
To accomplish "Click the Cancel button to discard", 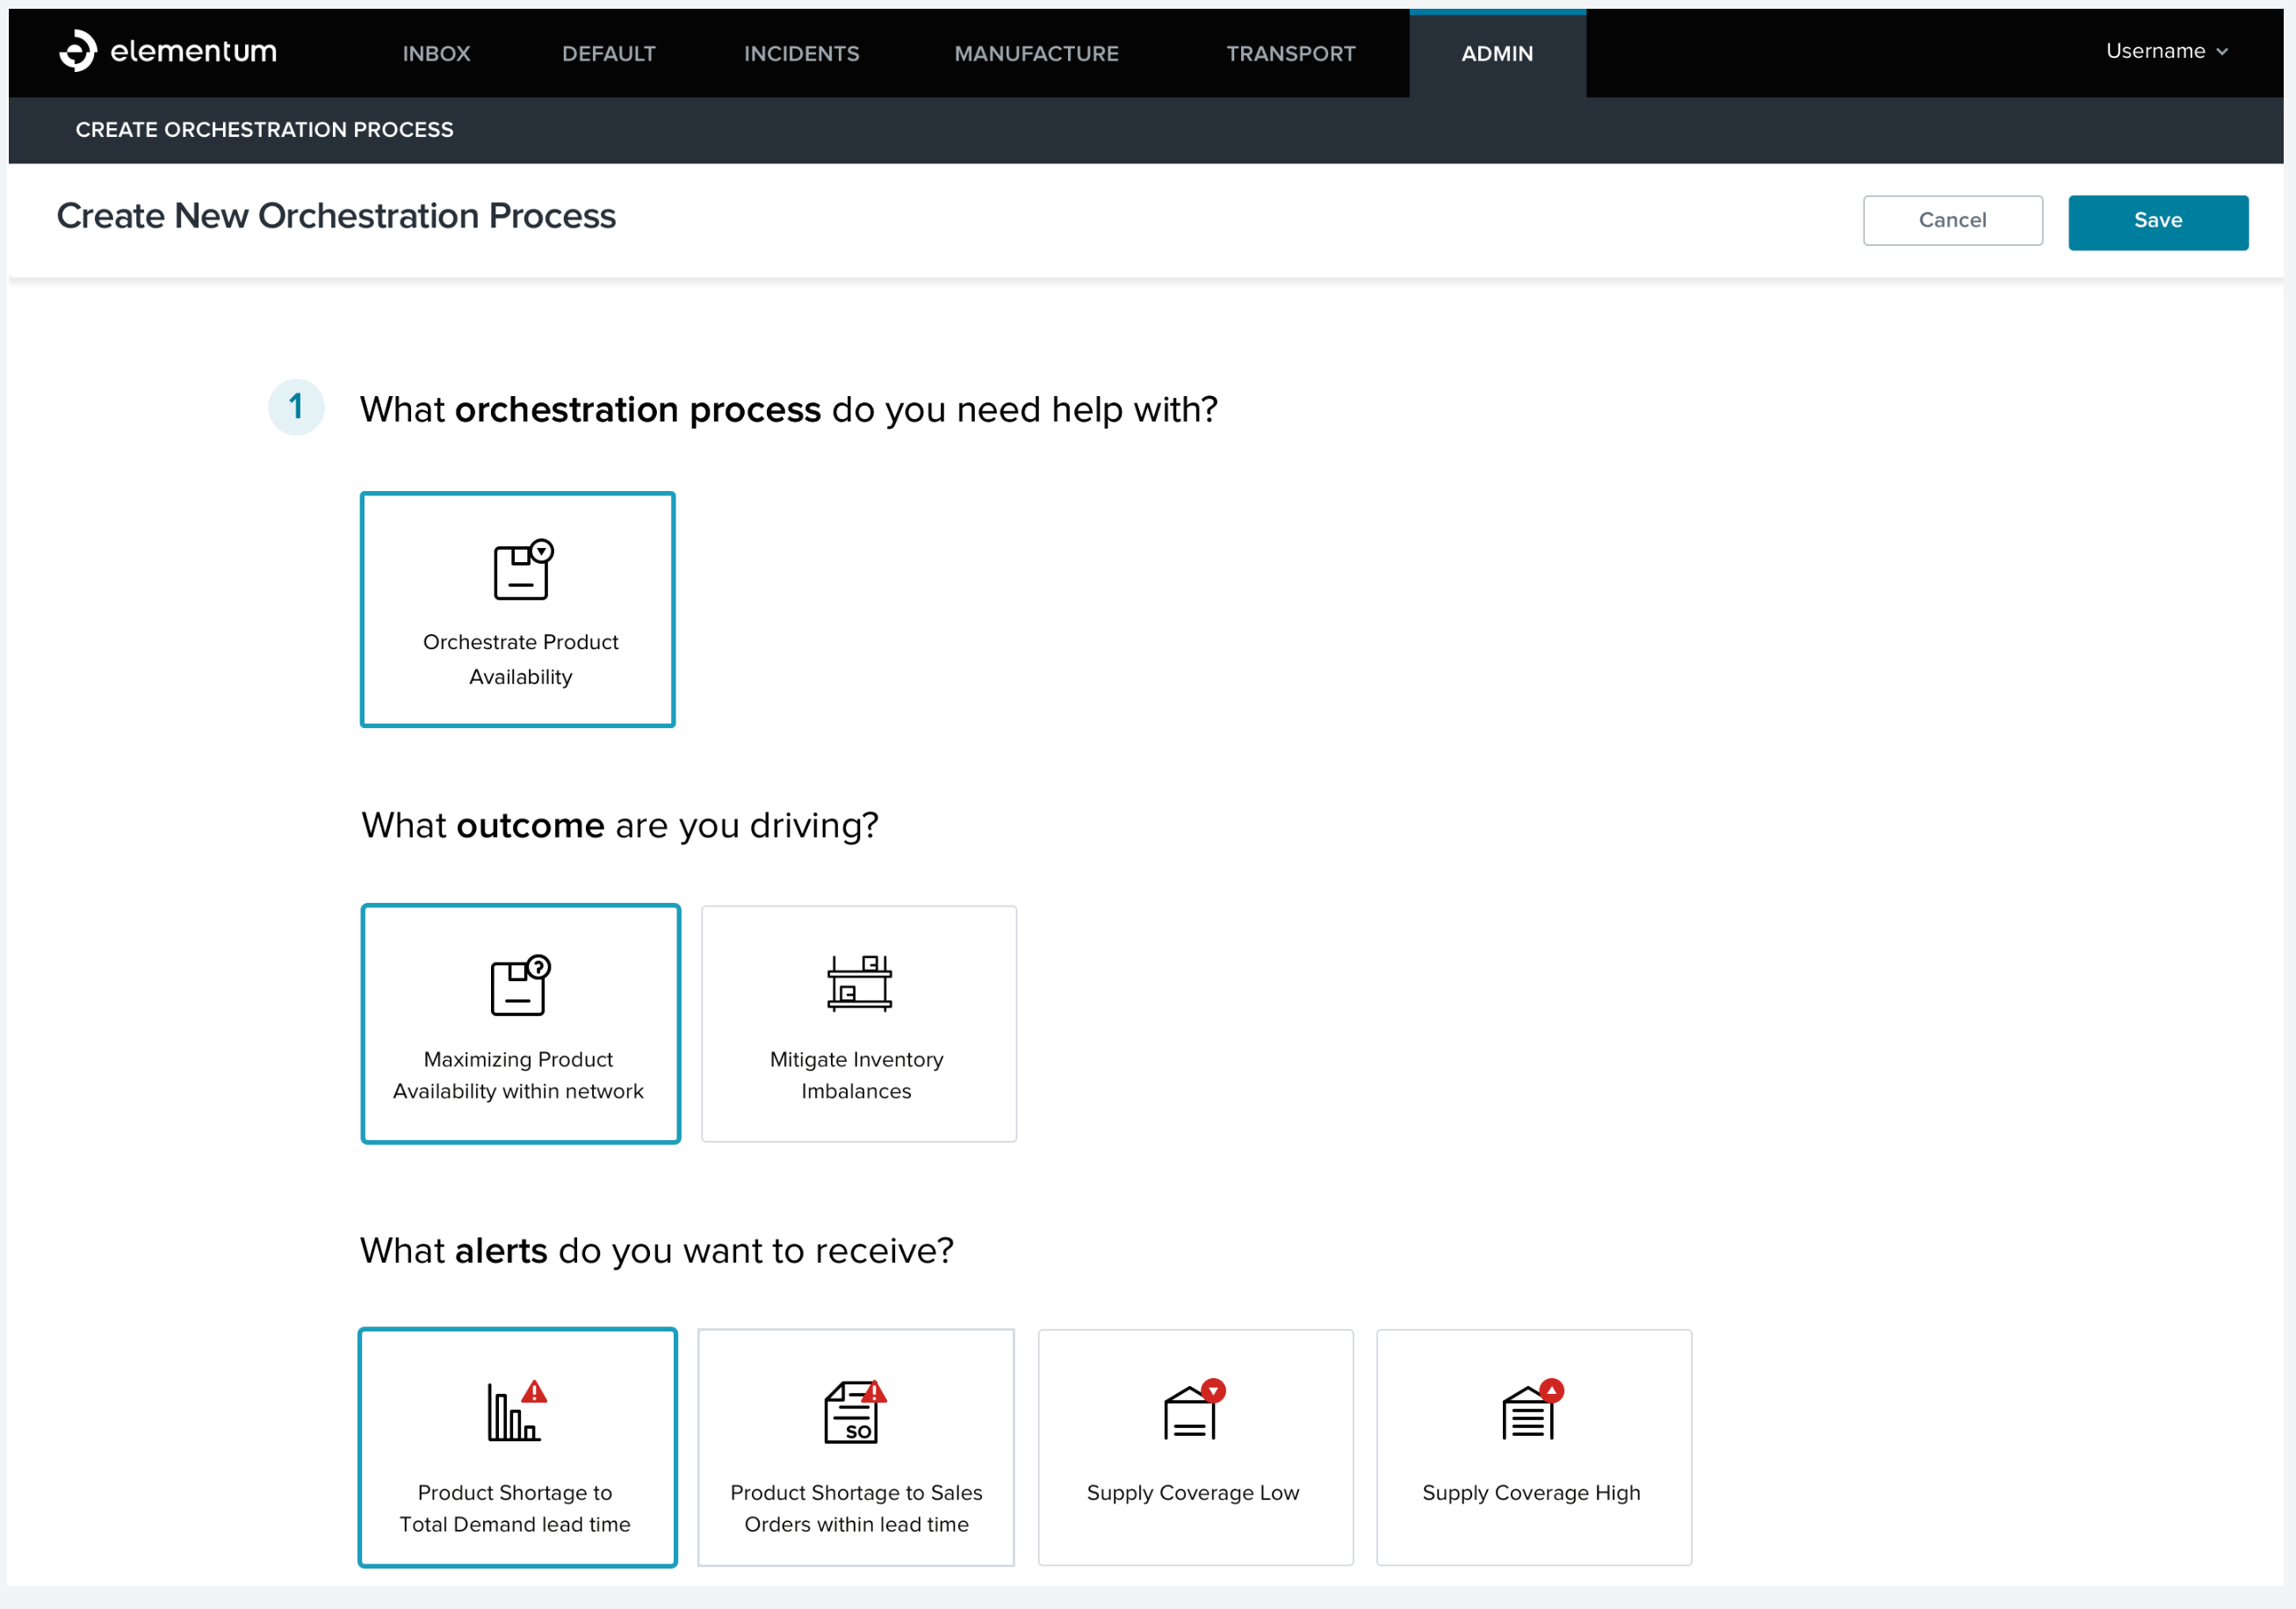I will (x=1953, y=220).
